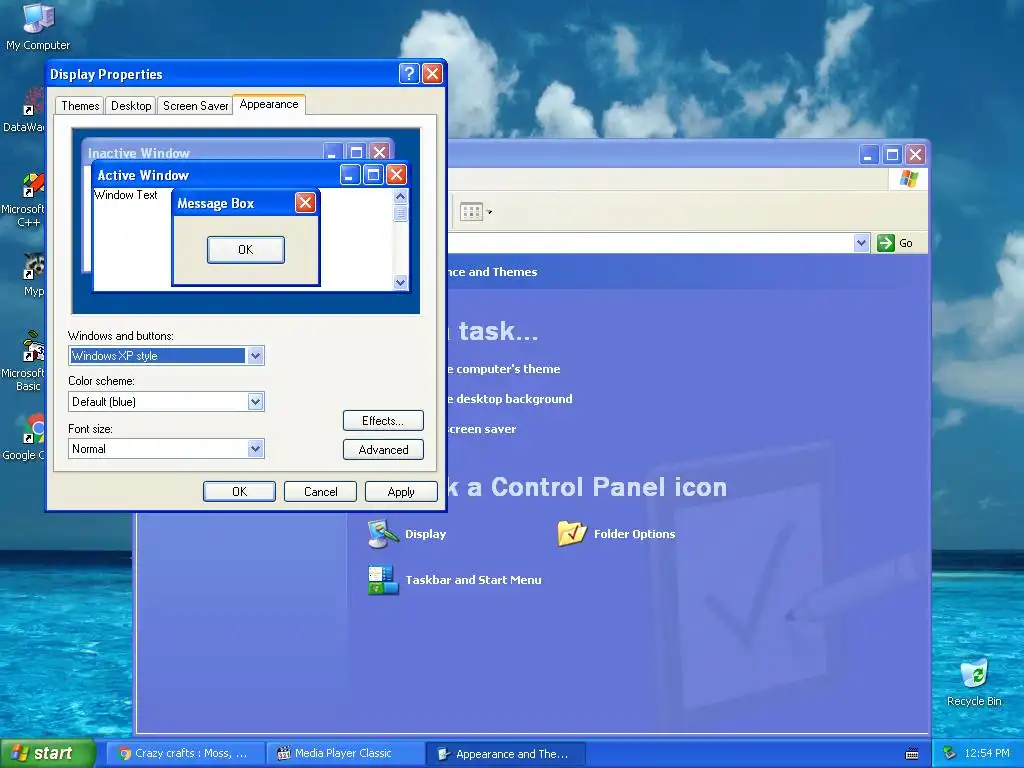The width and height of the screenshot is (1024, 768).
Task: Switch to Media Player Classic taskbar item
Action: pos(345,754)
